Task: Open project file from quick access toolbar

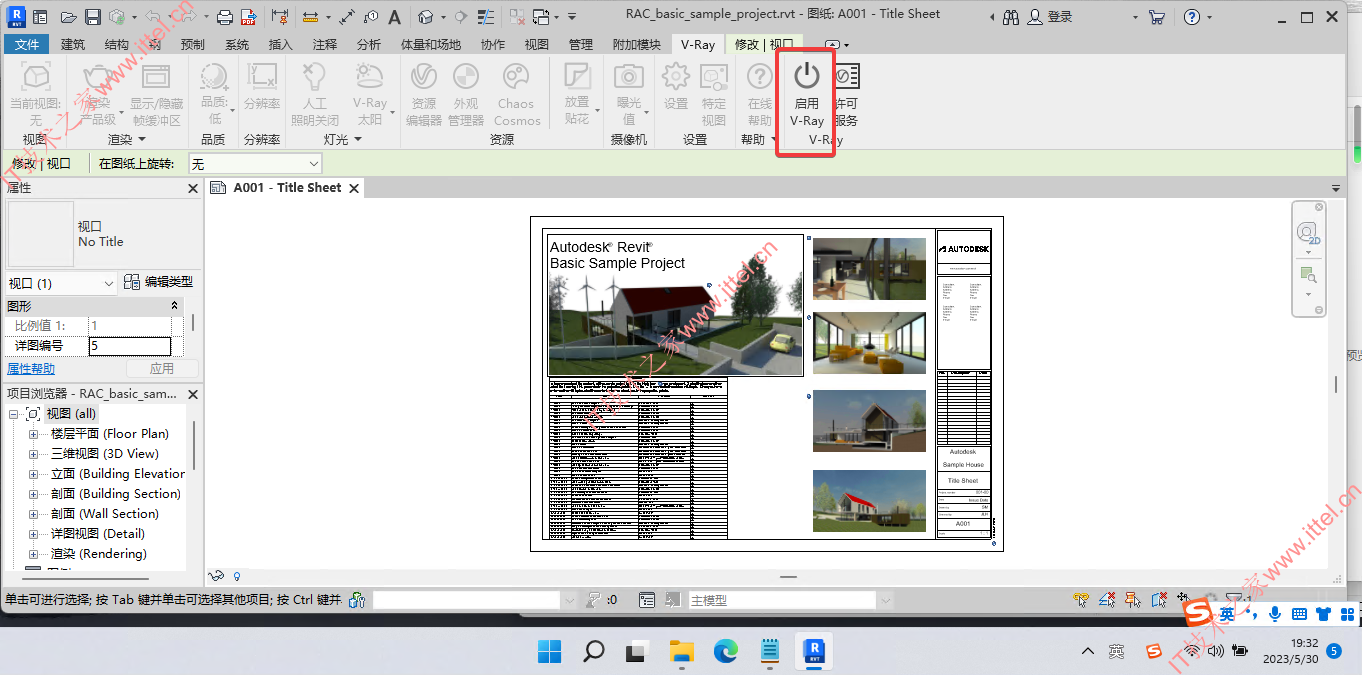Action: pos(68,17)
